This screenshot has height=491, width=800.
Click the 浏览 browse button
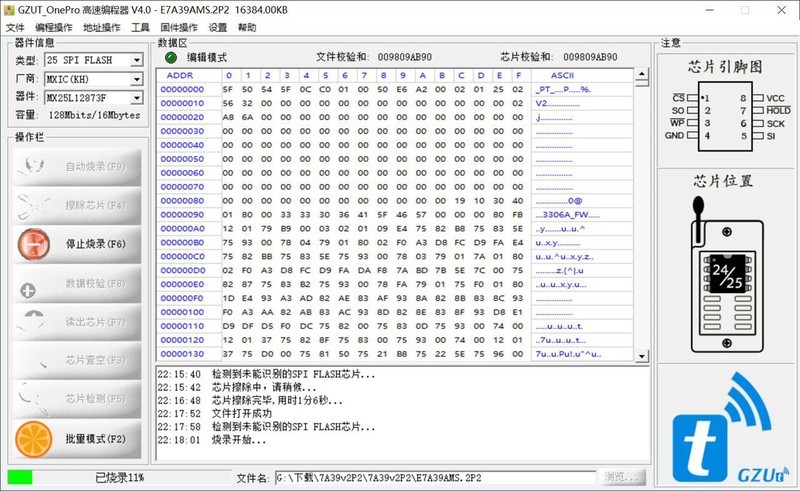click(x=621, y=478)
